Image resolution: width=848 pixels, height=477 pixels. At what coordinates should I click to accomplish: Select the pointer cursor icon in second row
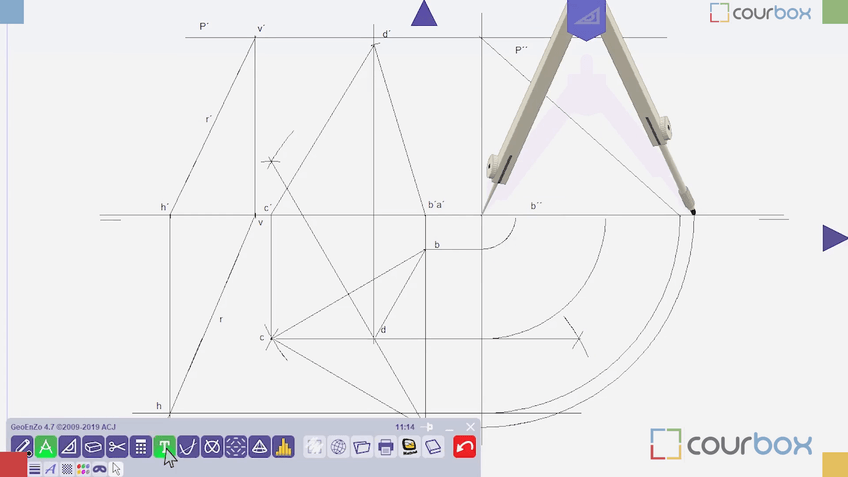pos(116,468)
